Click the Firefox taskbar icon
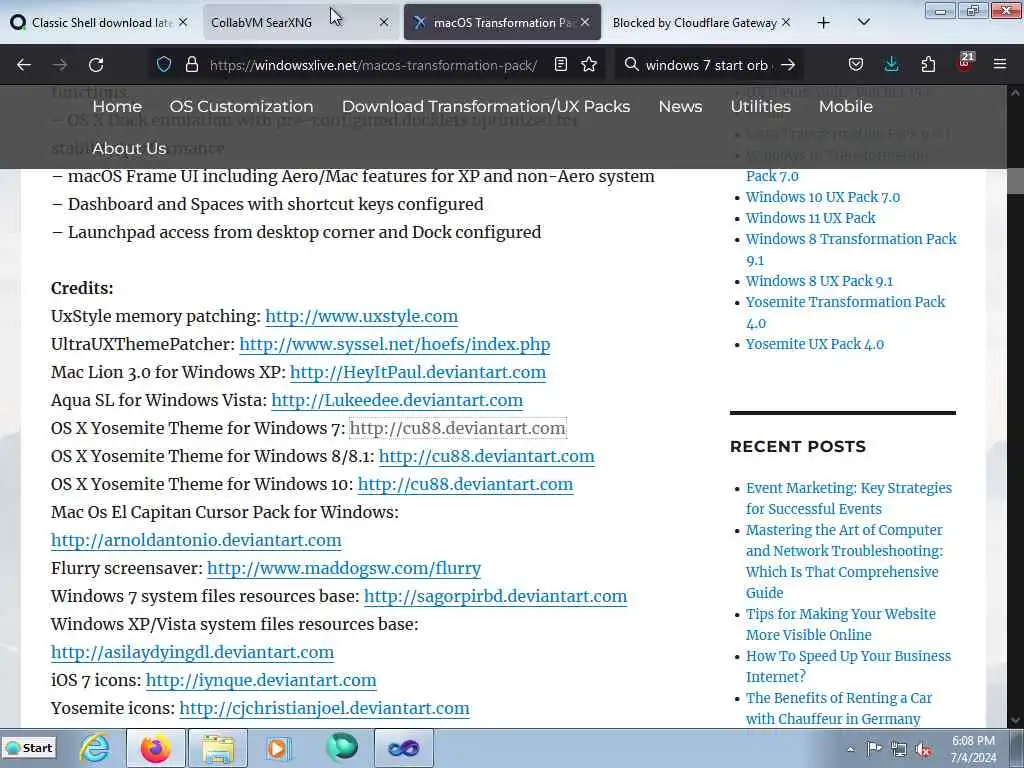The image size is (1024, 768). tap(155, 748)
